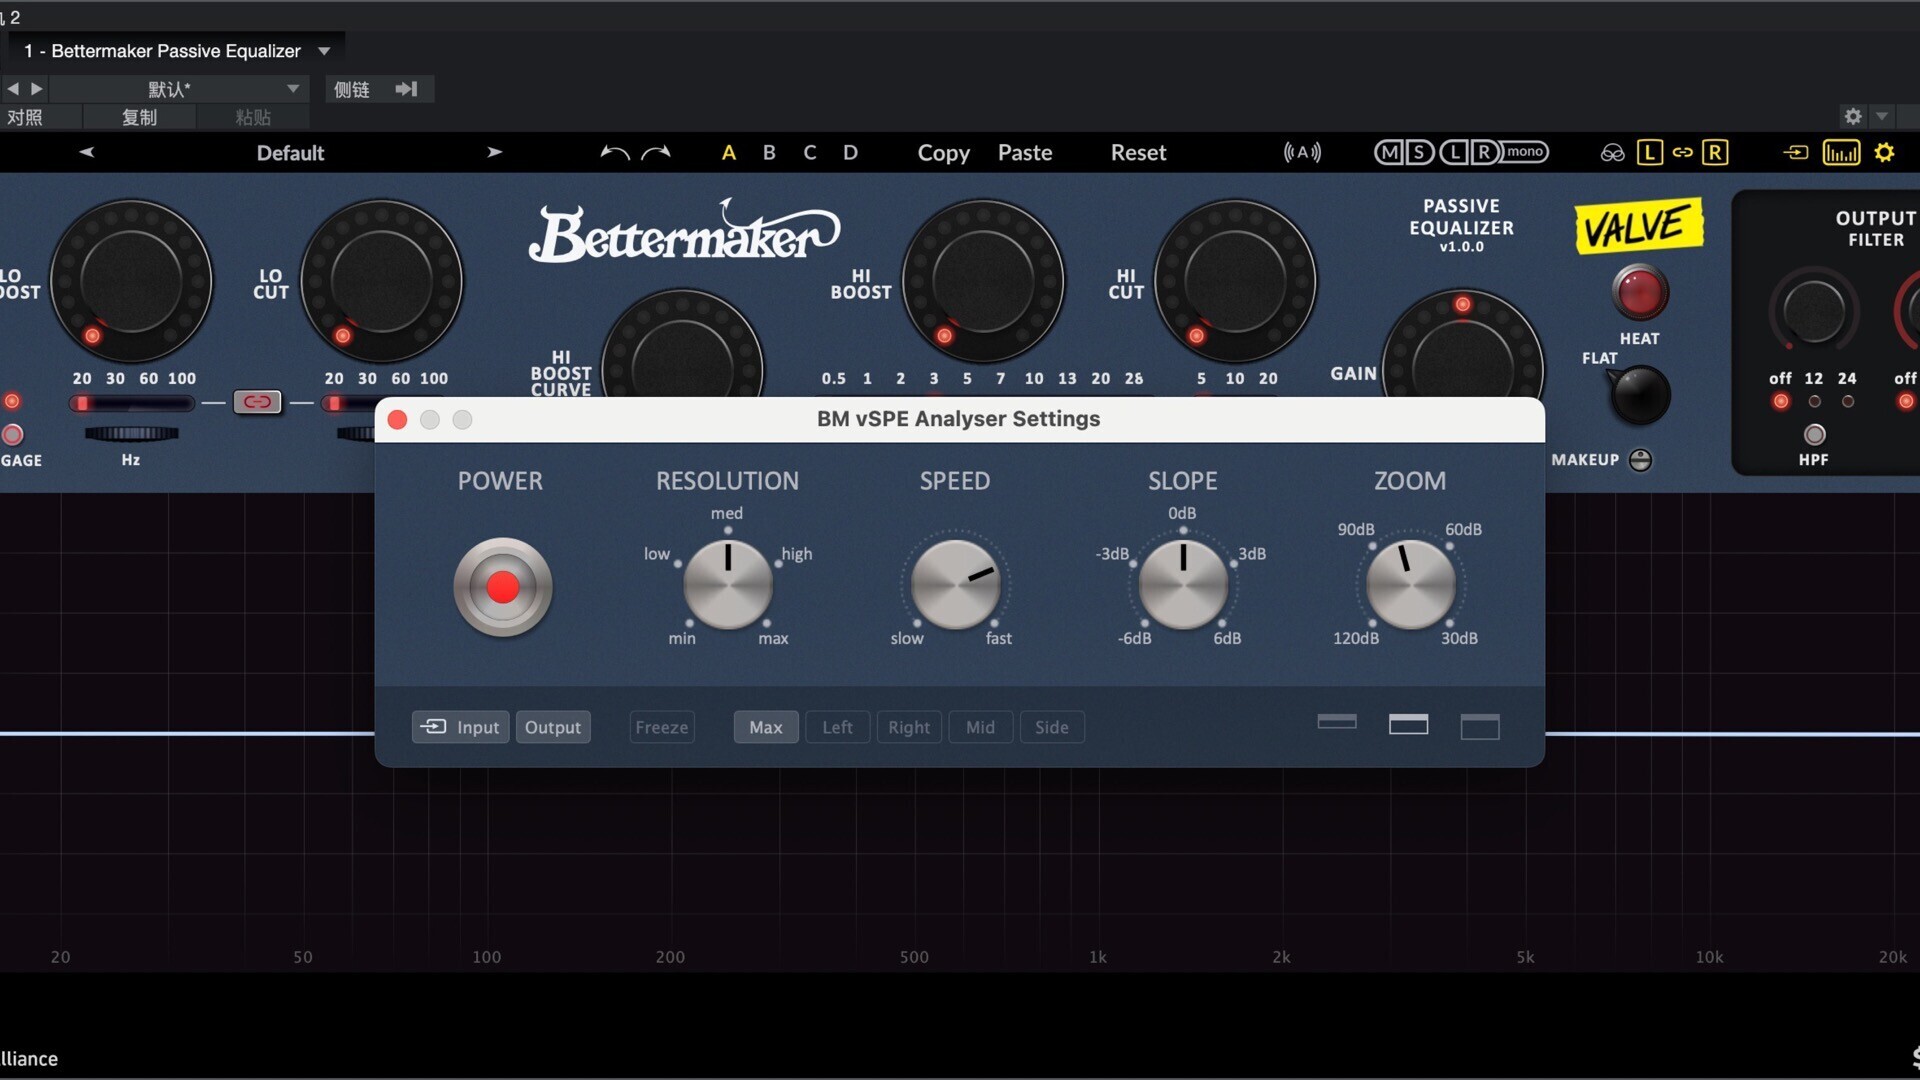This screenshot has height=1080, width=1920.
Task: Toggle the HPF output filter button
Action: (1814, 434)
